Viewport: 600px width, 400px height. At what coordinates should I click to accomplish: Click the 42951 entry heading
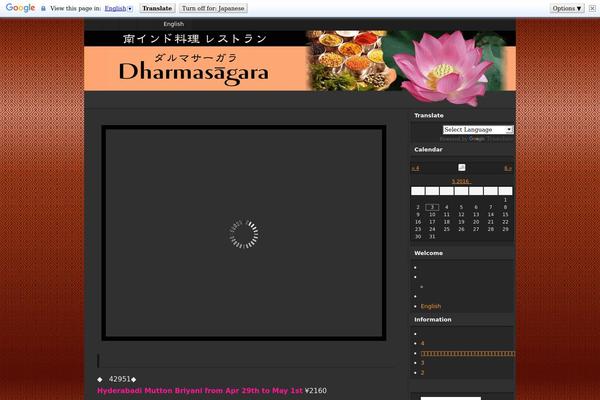pos(117,379)
